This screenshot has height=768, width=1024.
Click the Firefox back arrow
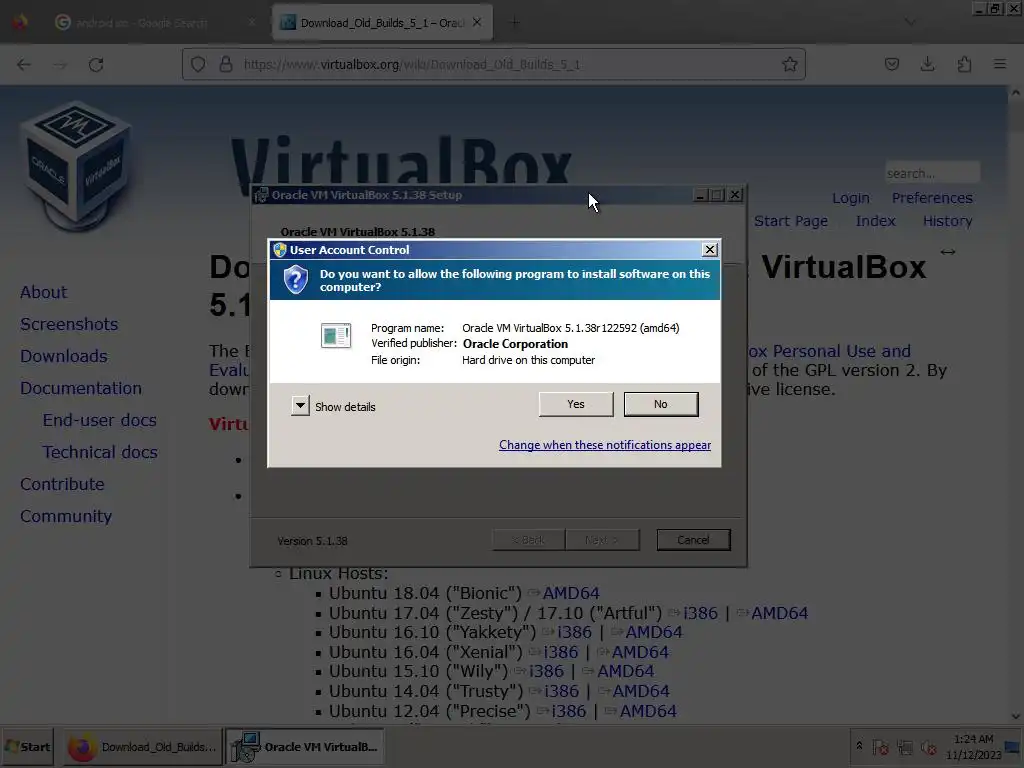click(24, 65)
